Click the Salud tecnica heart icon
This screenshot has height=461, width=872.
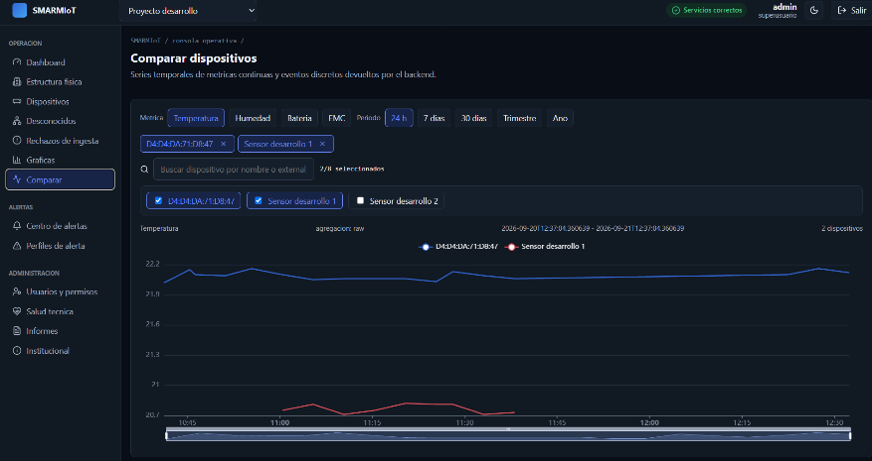click(x=17, y=311)
